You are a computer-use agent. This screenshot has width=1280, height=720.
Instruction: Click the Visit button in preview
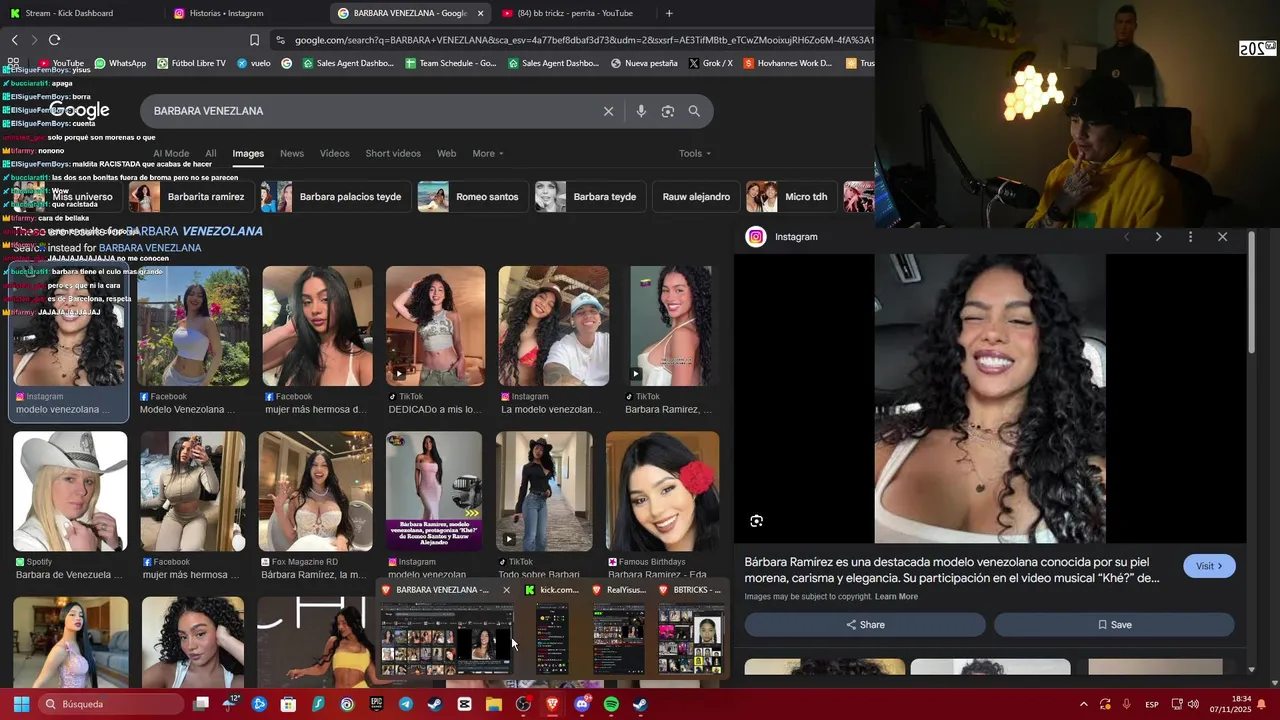[x=1209, y=566]
